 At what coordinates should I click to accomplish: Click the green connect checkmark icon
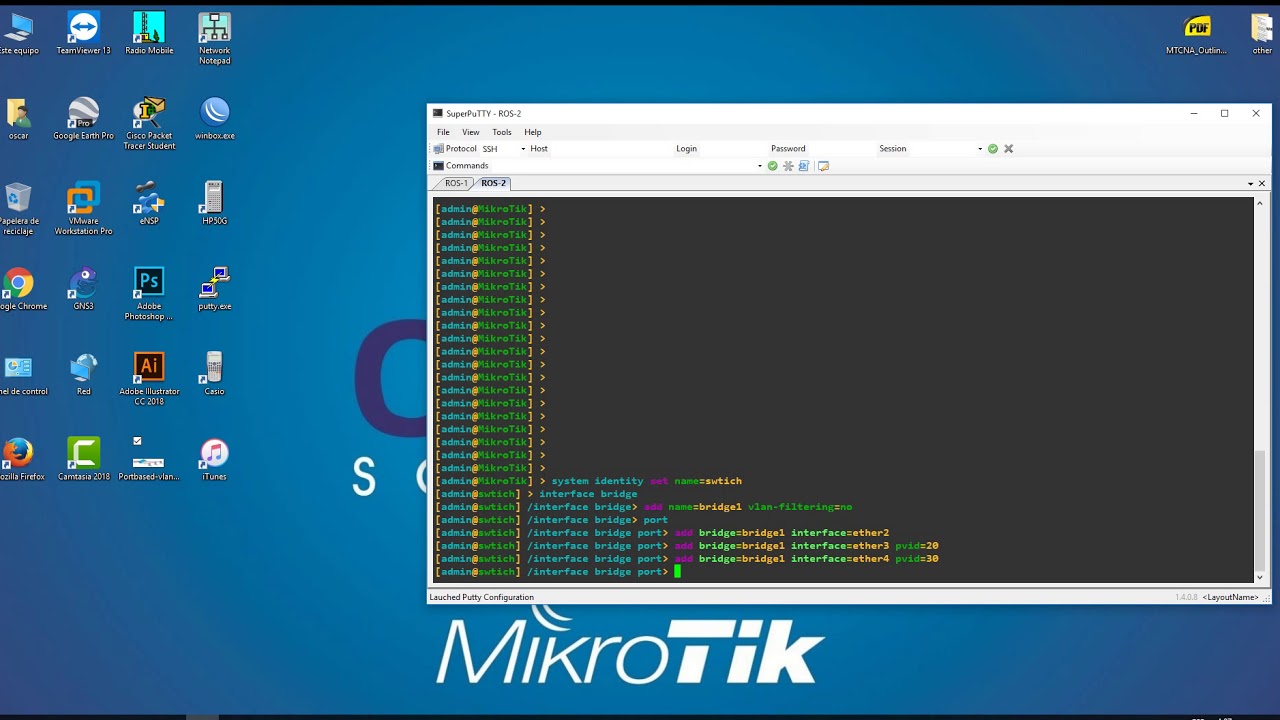pyautogui.click(x=993, y=149)
